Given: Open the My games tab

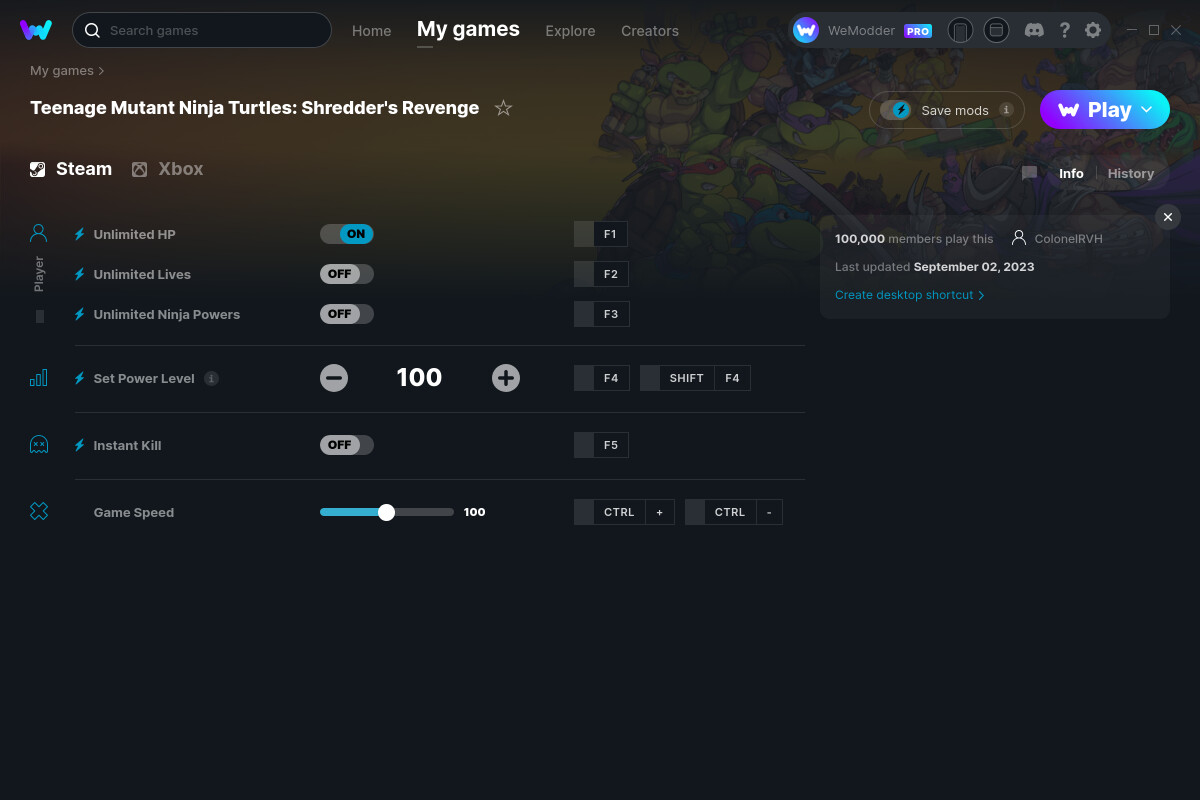Looking at the screenshot, I should point(468,30).
